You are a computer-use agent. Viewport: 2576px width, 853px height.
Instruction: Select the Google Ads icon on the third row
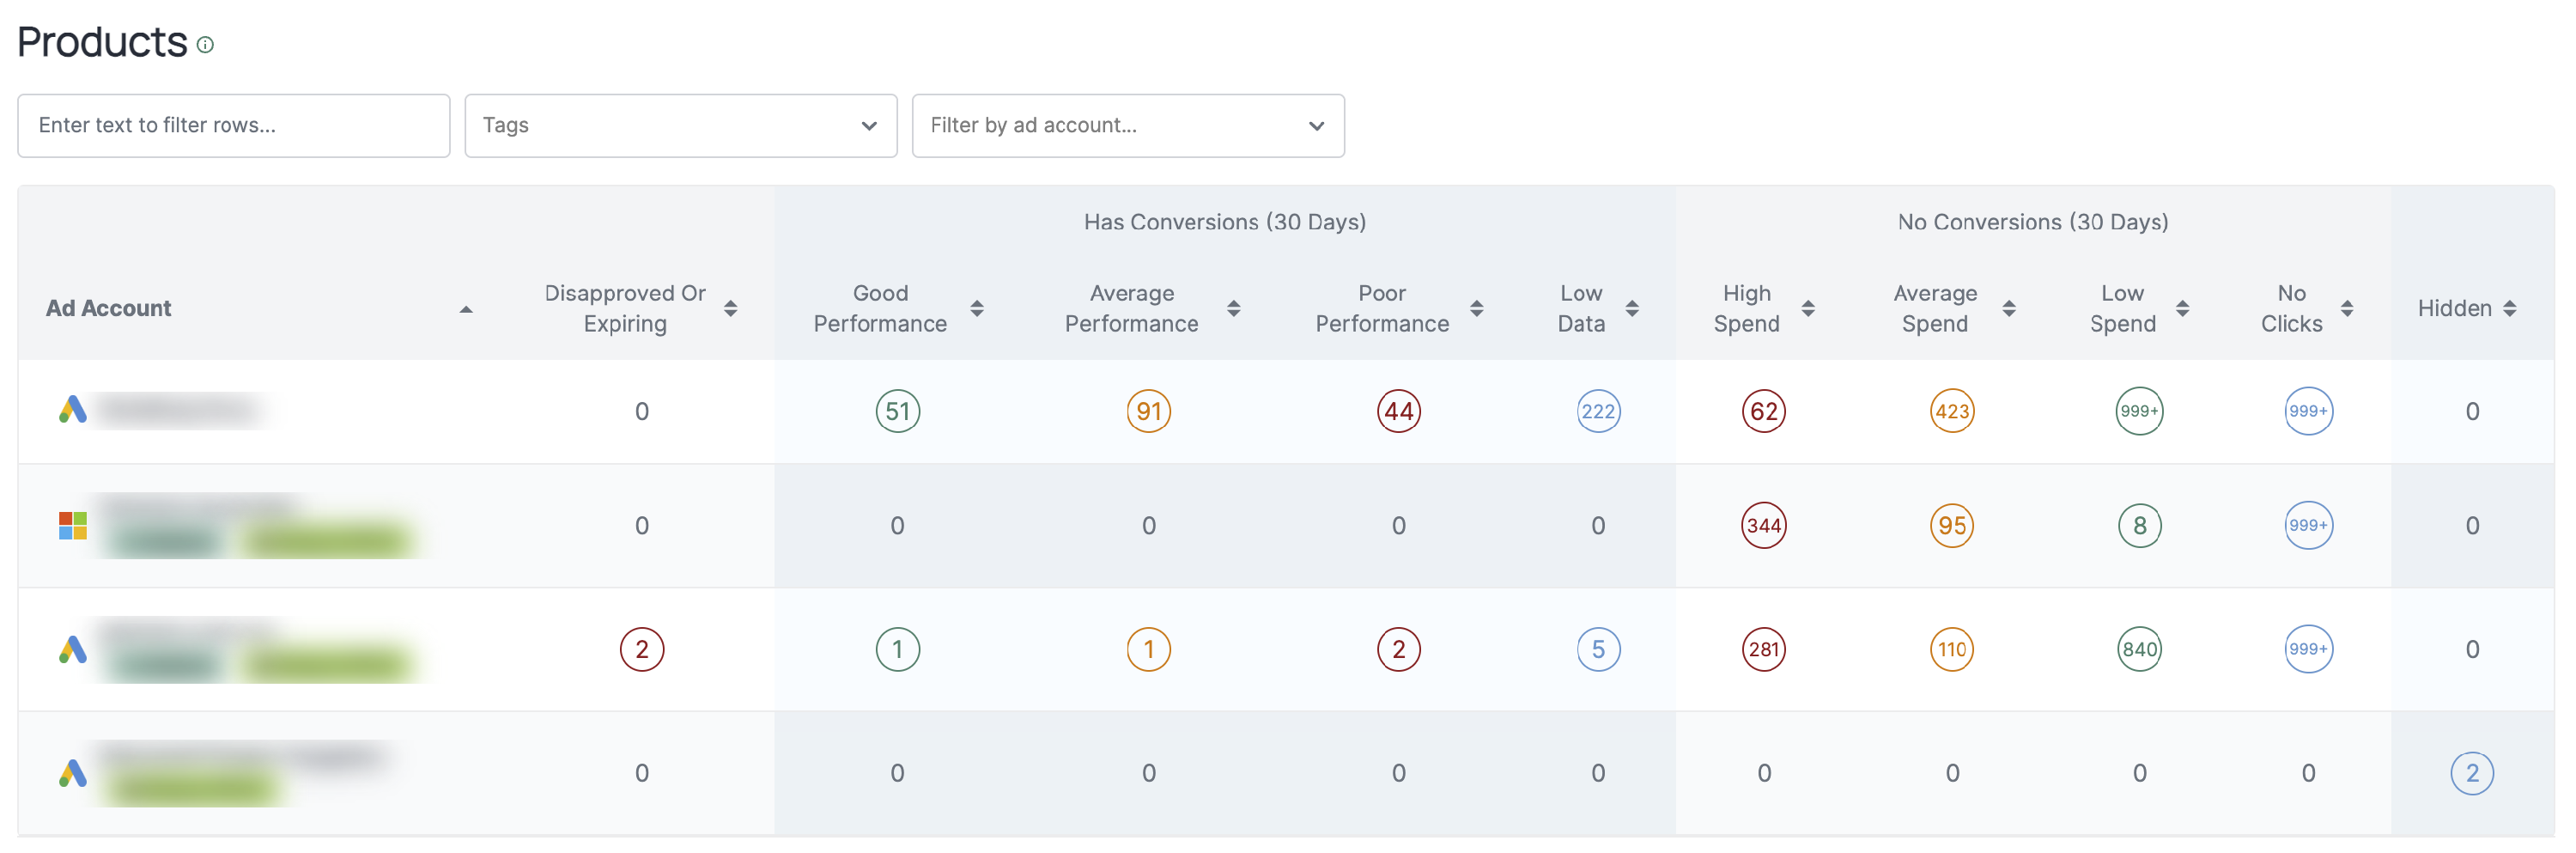[x=73, y=648]
